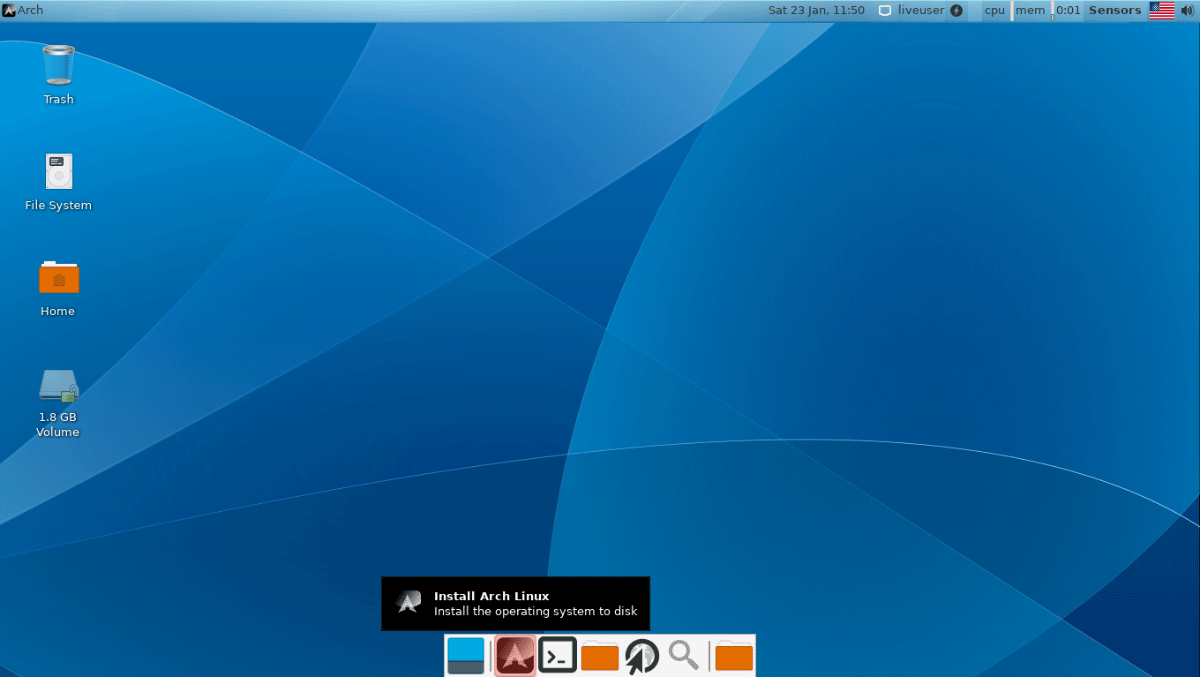Open the Sensors panel plugin
The image size is (1200, 677).
point(1115,10)
